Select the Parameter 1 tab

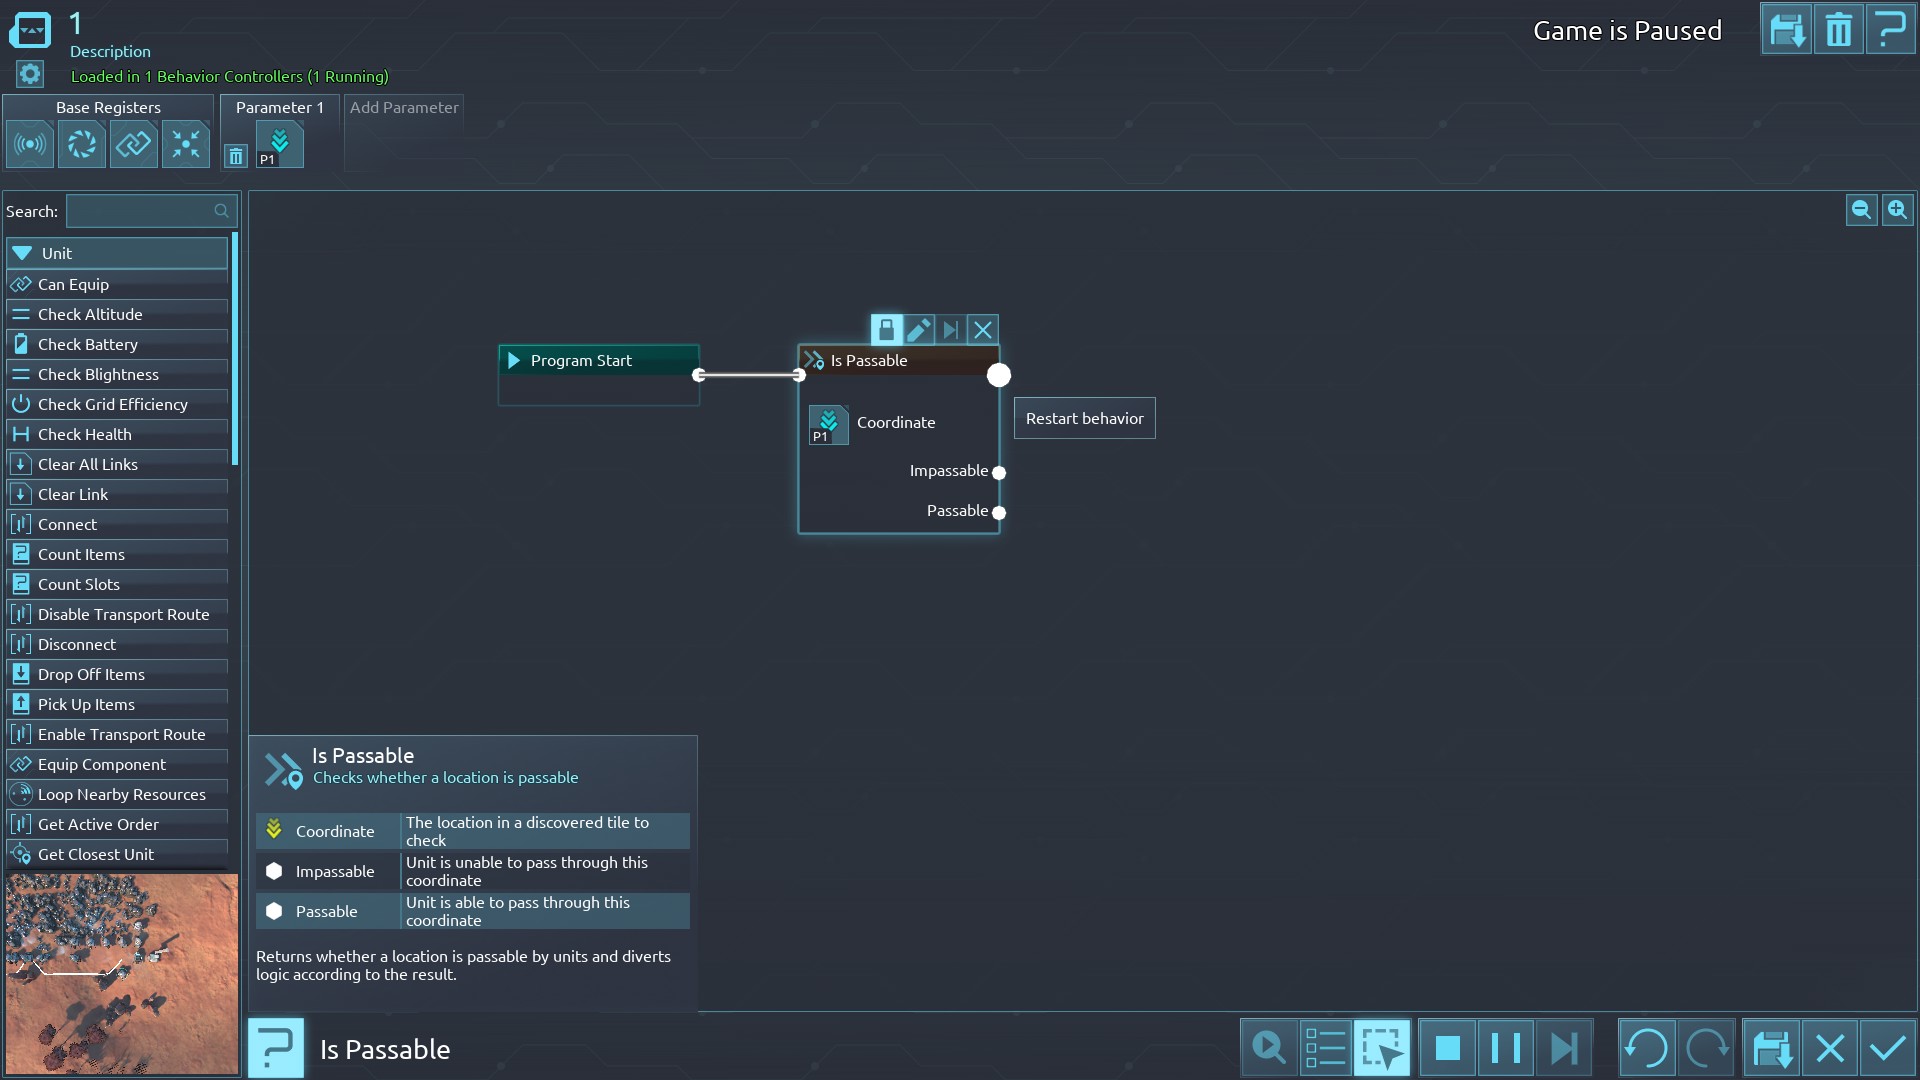pos(279,107)
